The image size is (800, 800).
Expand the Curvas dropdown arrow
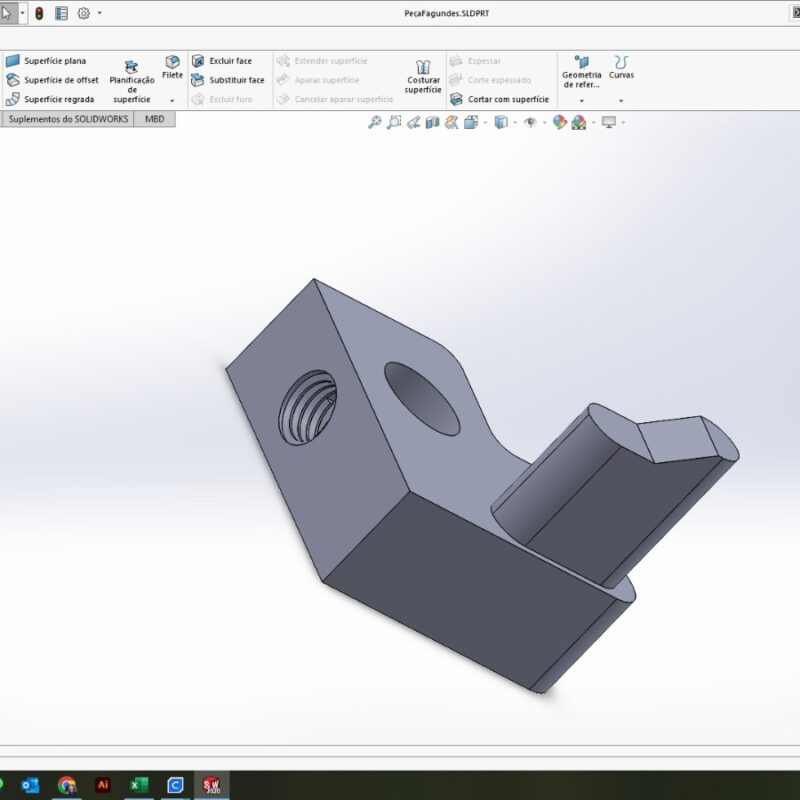[x=621, y=101]
